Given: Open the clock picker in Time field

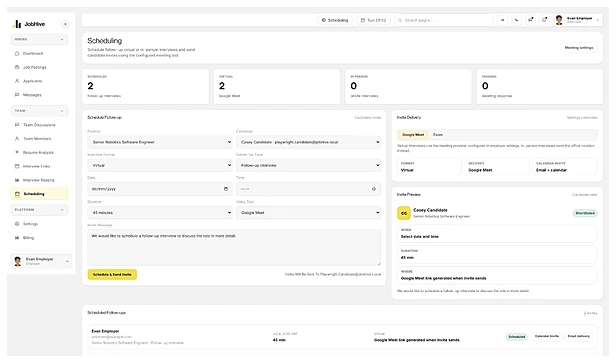Looking at the screenshot, I should tap(374, 189).
